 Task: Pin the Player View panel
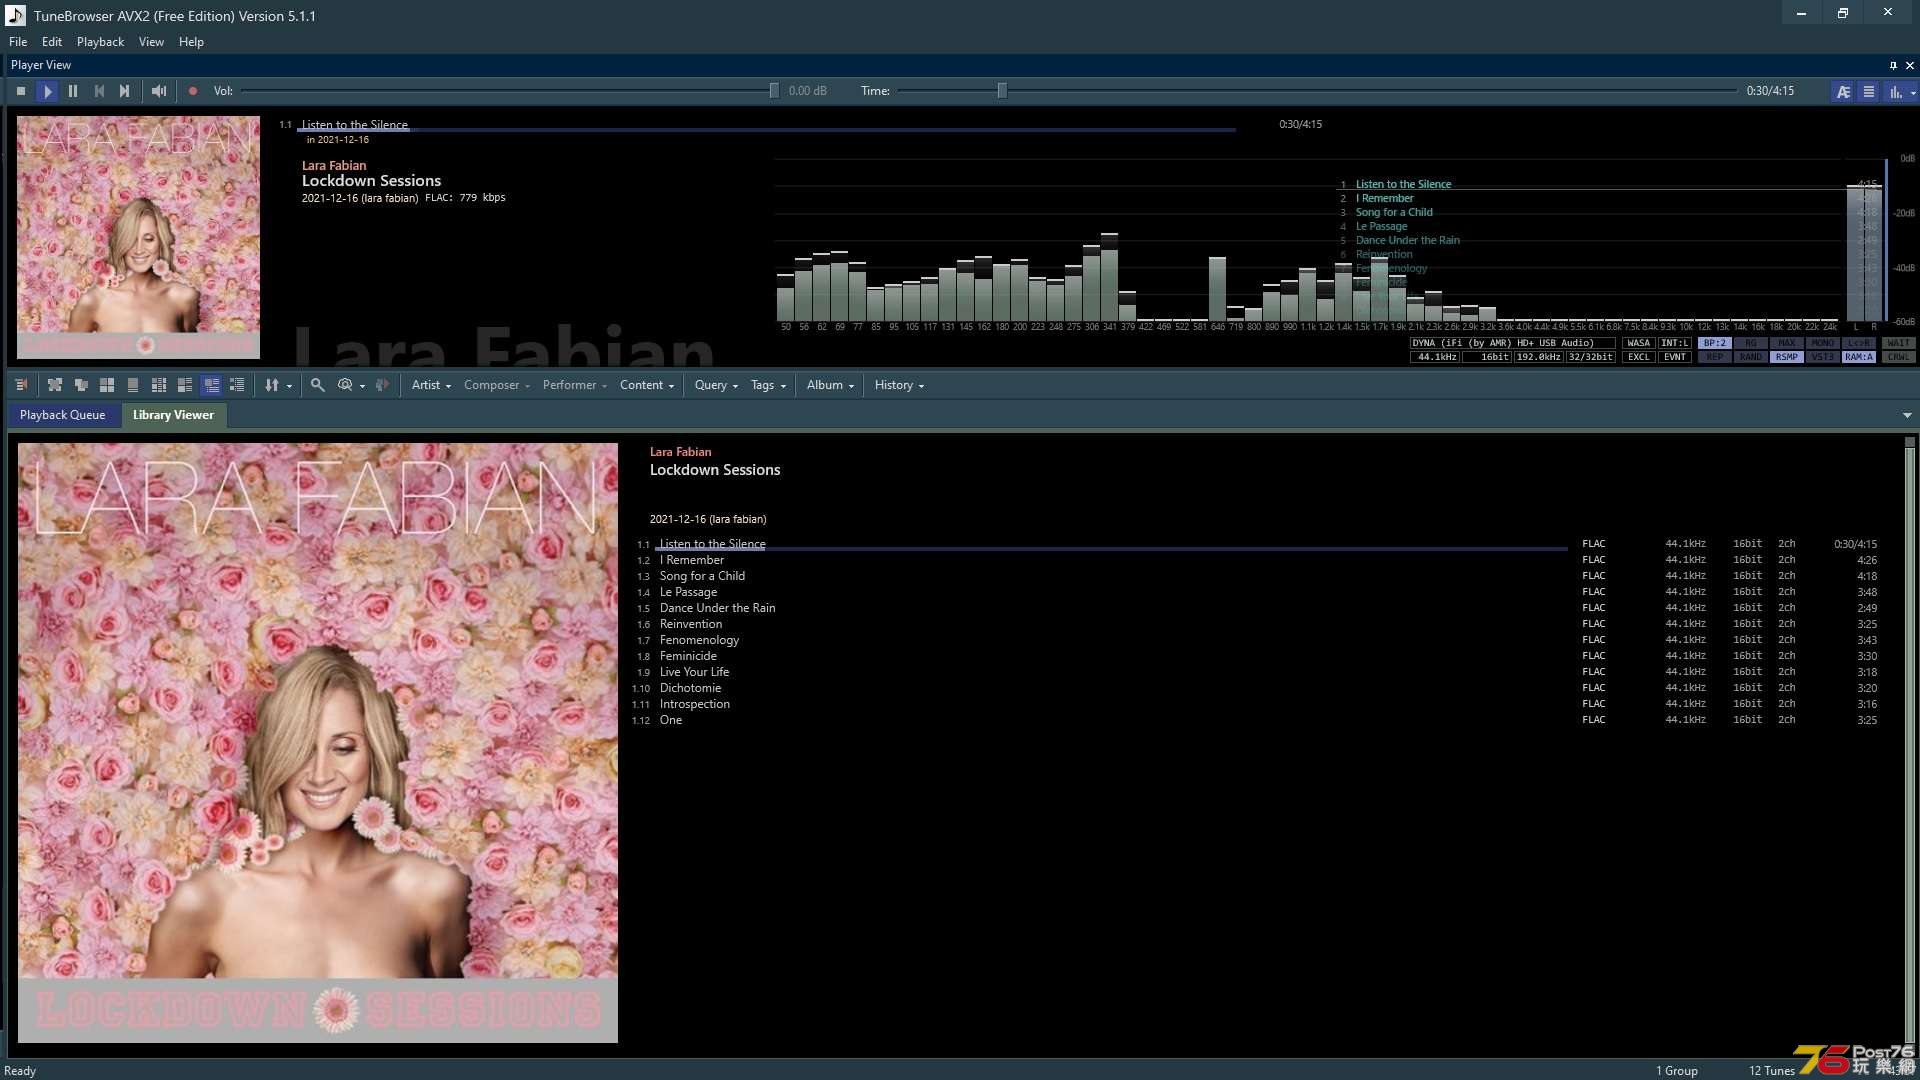pyautogui.click(x=1893, y=65)
